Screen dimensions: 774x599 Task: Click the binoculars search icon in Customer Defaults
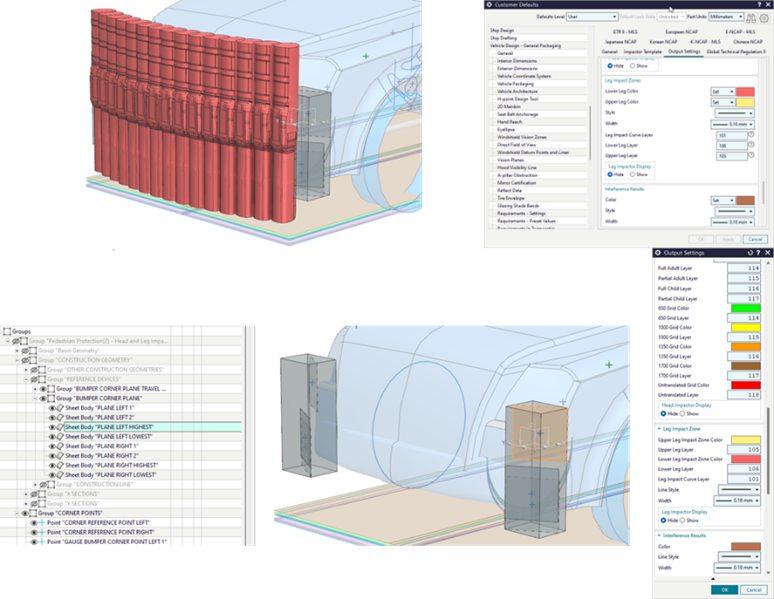tap(753, 16)
